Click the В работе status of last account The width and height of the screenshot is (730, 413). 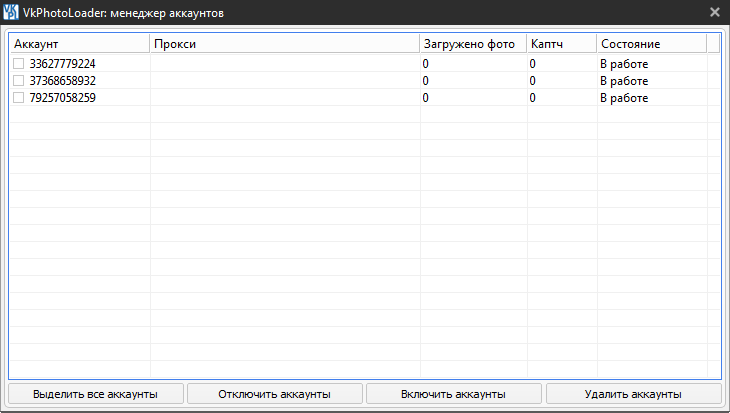point(624,98)
